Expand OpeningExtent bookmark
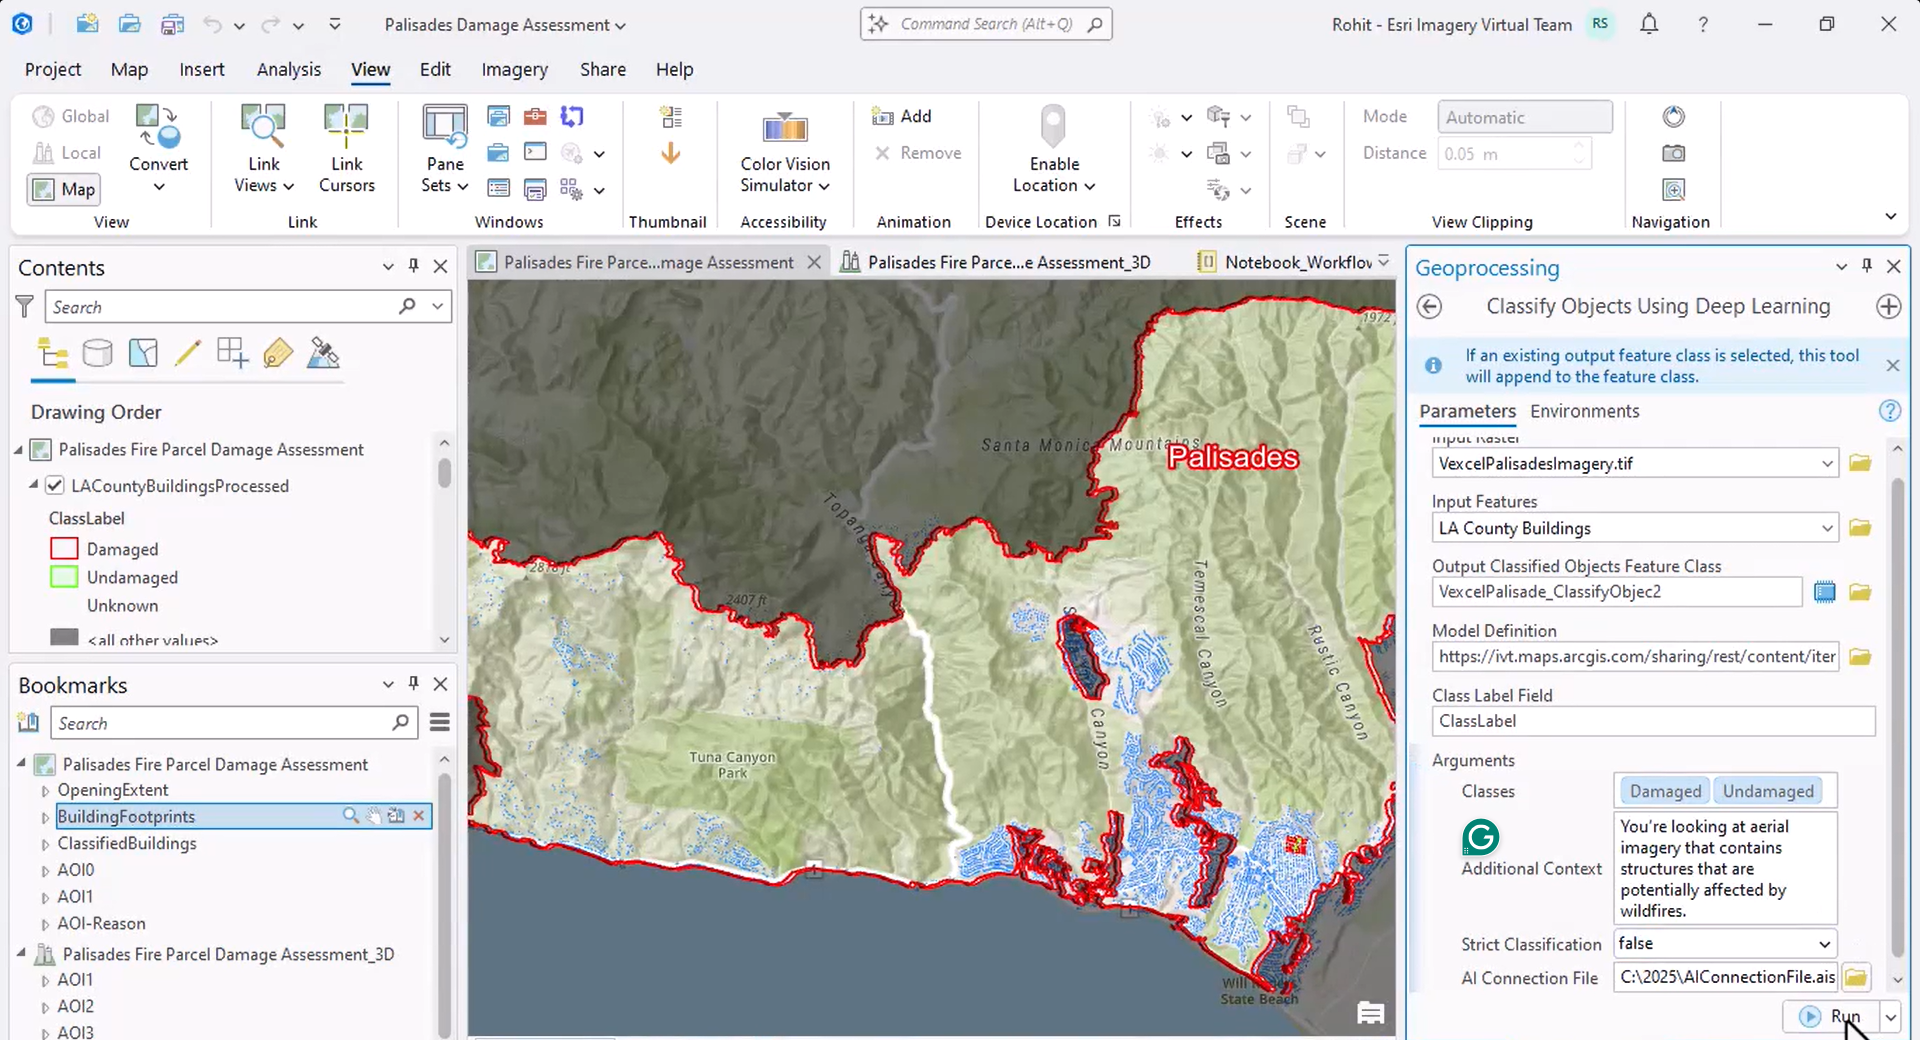The width and height of the screenshot is (1920, 1040). (45, 791)
